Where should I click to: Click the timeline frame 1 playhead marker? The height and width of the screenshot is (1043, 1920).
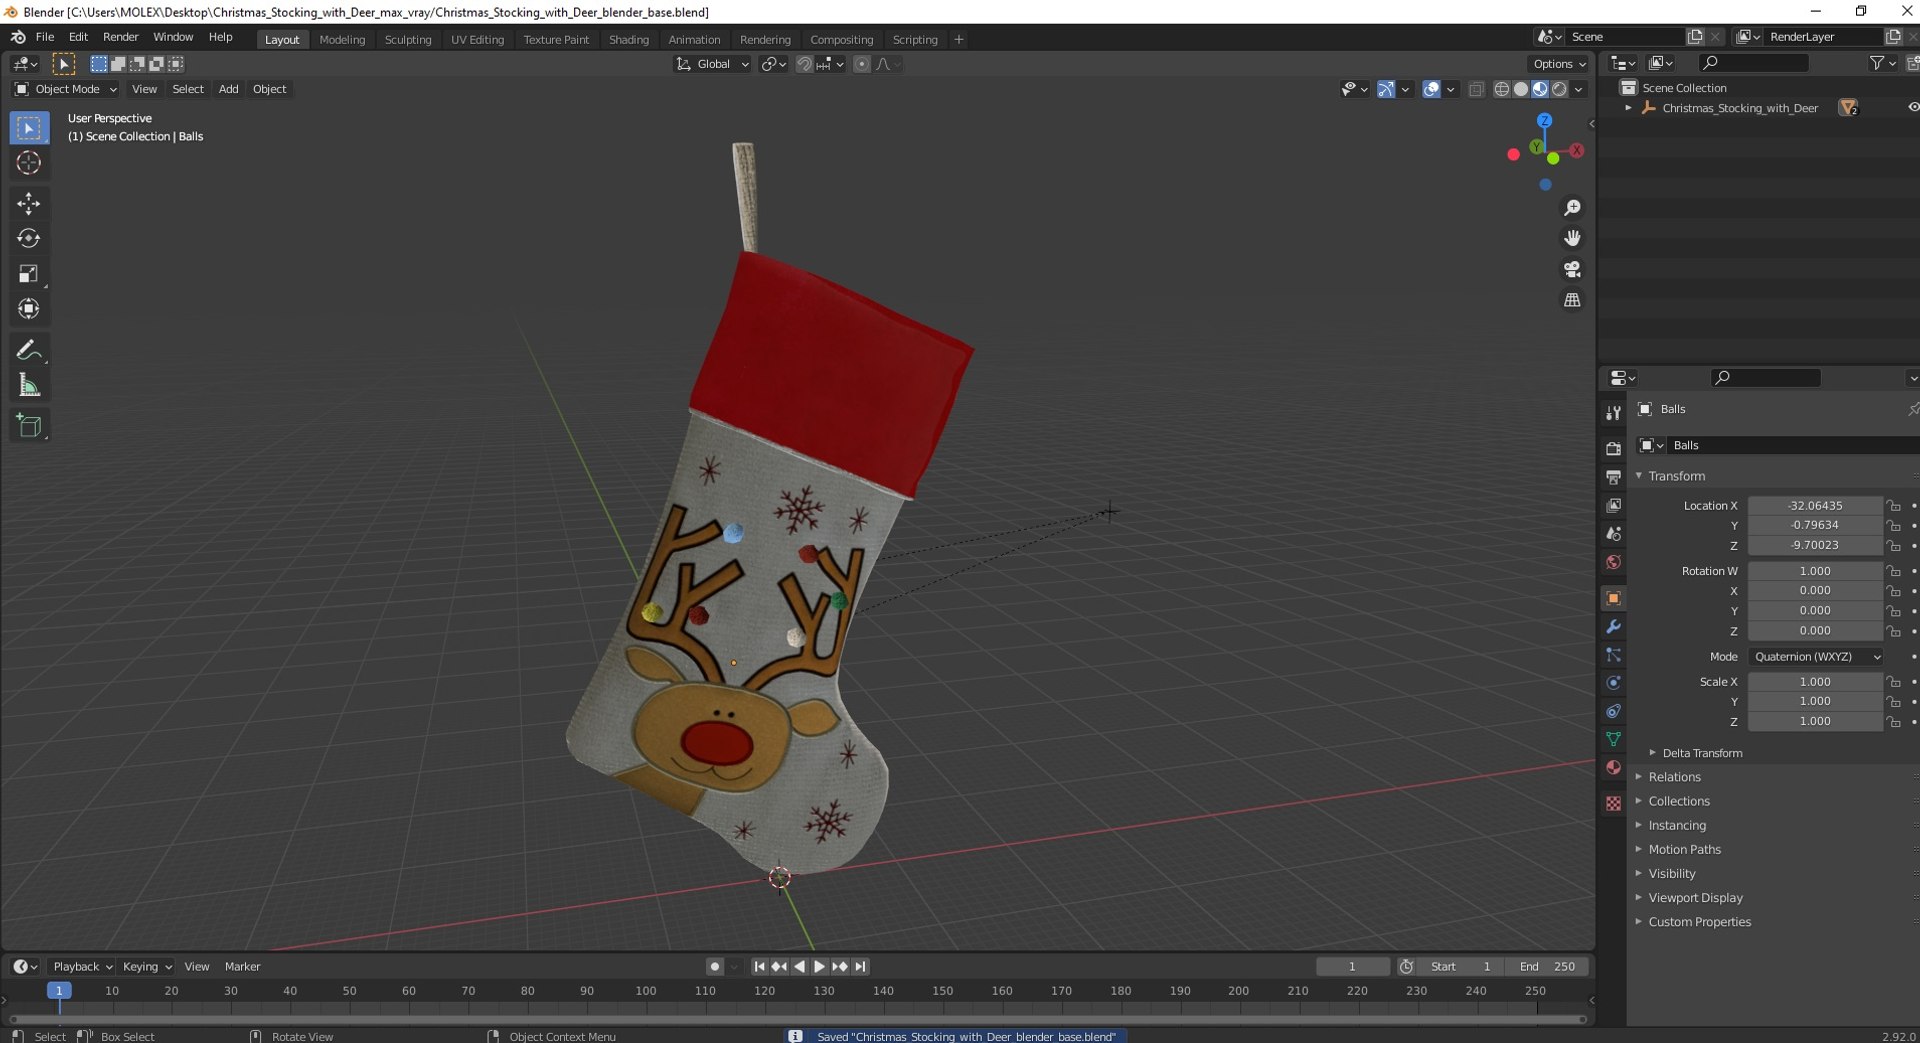pos(59,990)
